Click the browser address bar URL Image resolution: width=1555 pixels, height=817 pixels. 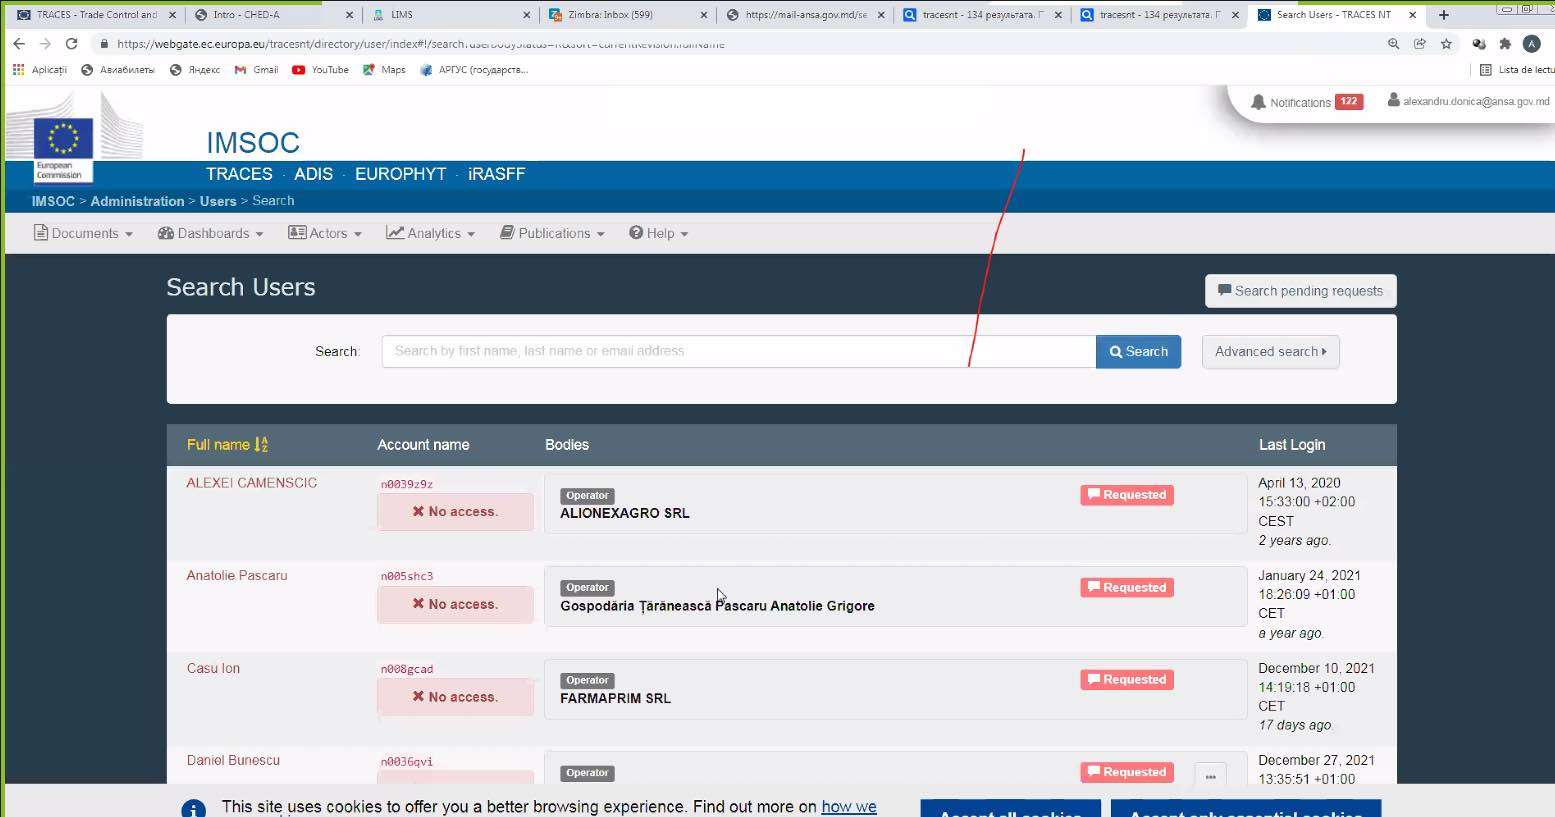click(420, 44)
